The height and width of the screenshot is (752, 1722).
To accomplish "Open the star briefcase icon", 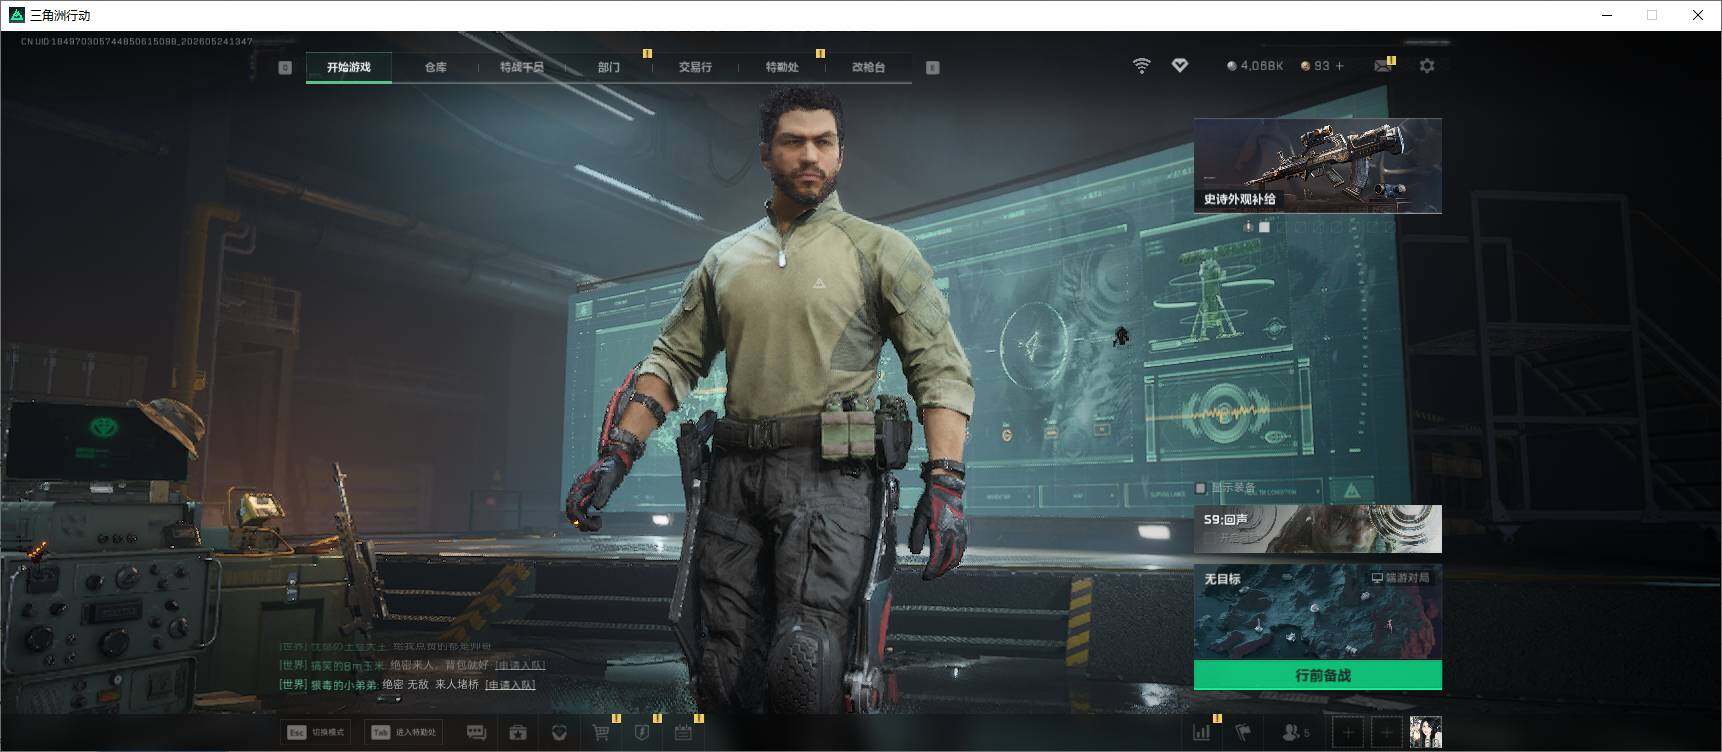I will tap(518, 733).
